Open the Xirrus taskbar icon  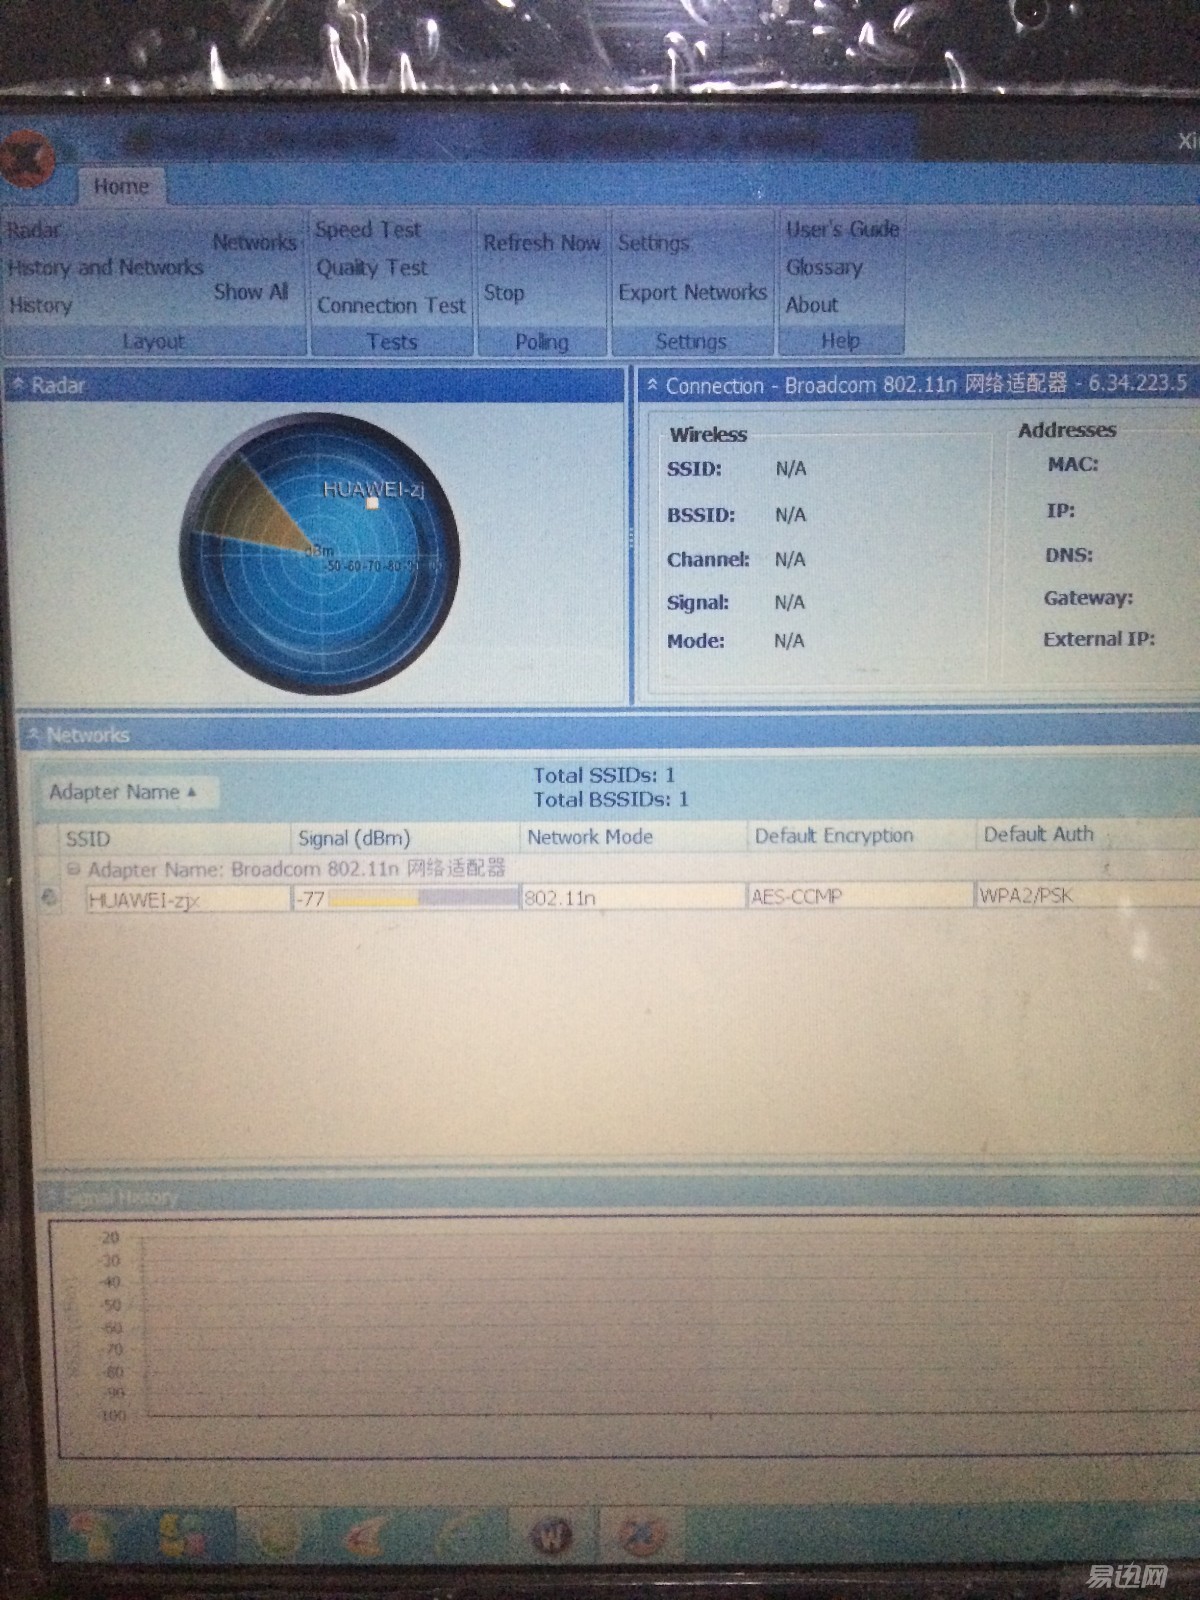point(641,1534)
